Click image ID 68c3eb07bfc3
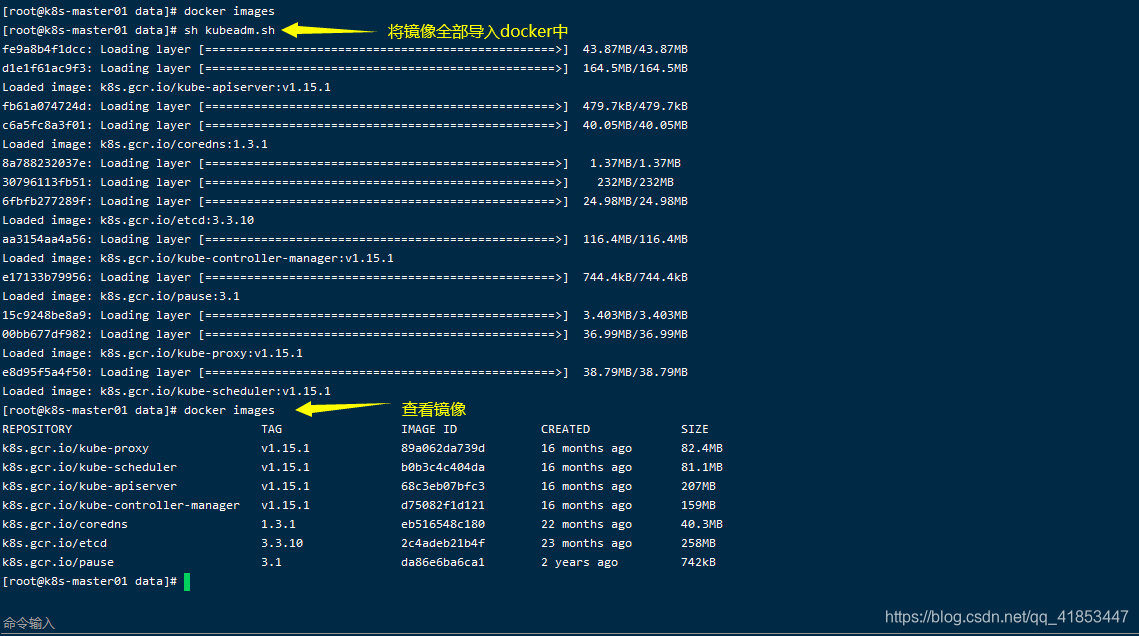 click(x=443, y=486)
